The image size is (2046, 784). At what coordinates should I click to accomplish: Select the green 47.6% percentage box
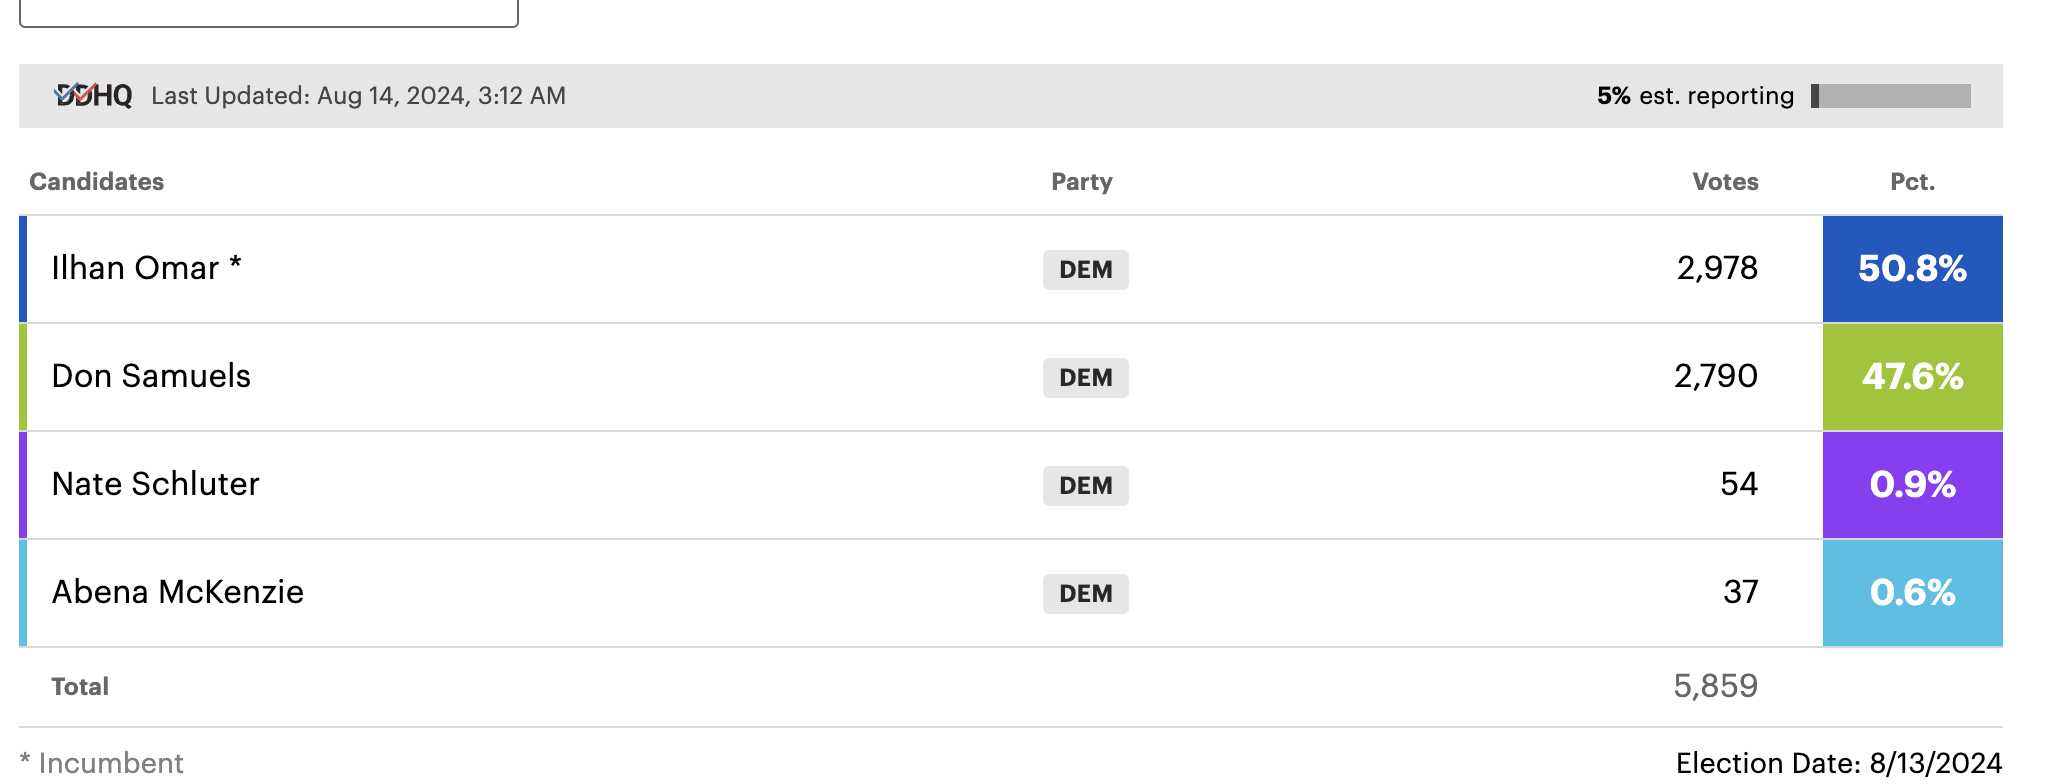coord(1912,377)
